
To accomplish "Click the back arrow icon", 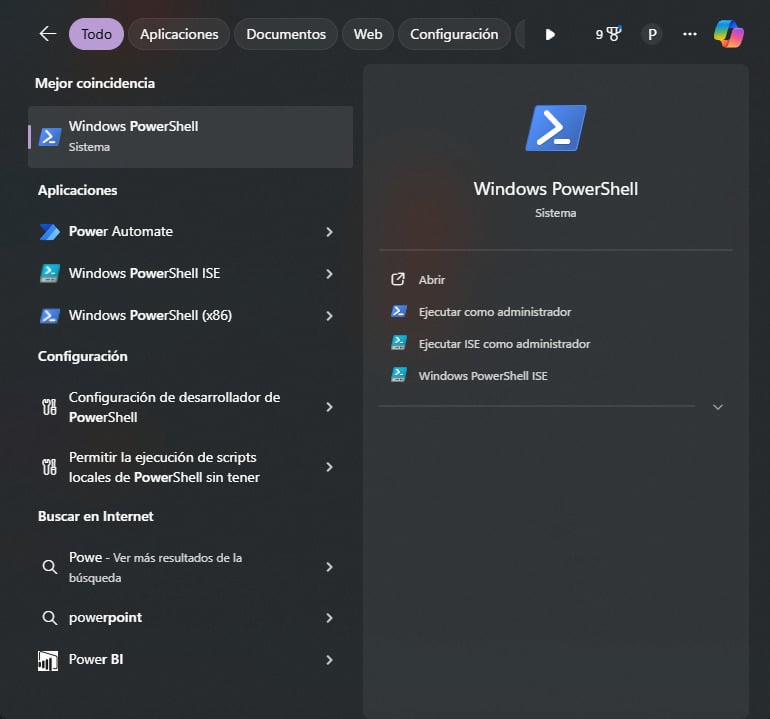I will pyautogui.click(x=47, y=34).
